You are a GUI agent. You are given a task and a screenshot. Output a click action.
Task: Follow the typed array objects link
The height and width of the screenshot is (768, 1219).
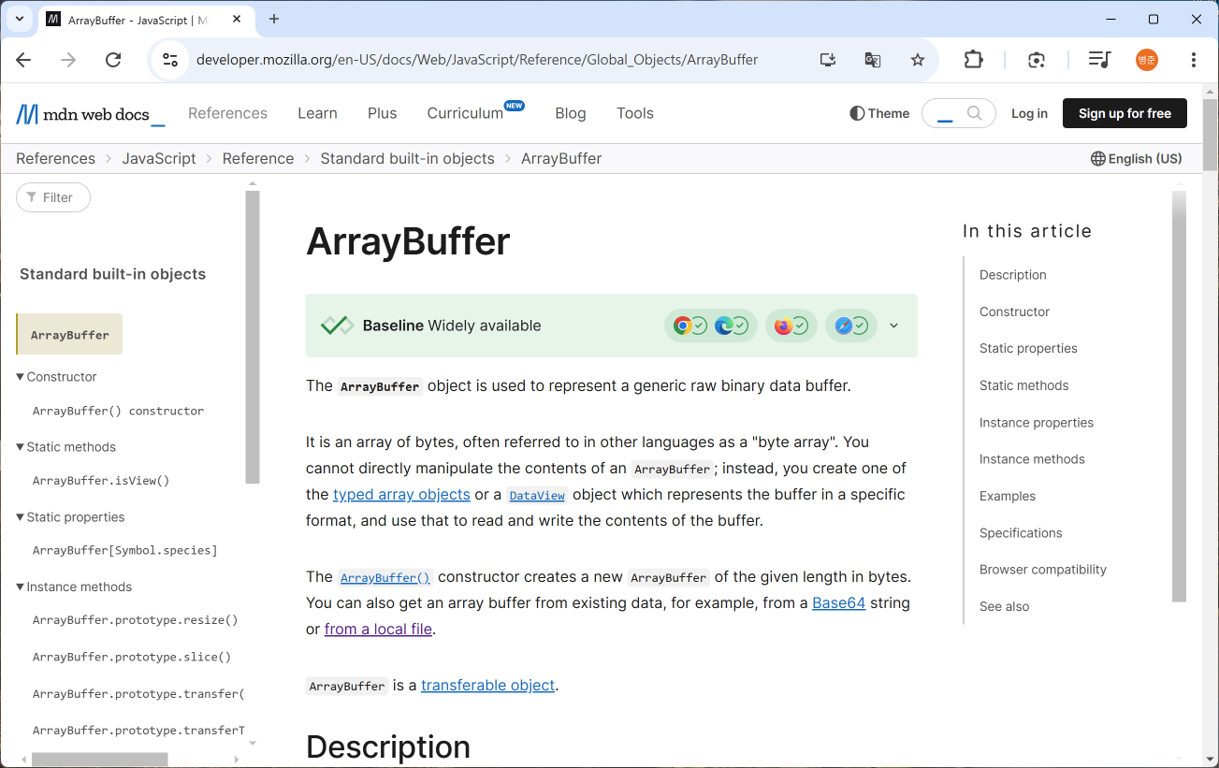[401, 494]
